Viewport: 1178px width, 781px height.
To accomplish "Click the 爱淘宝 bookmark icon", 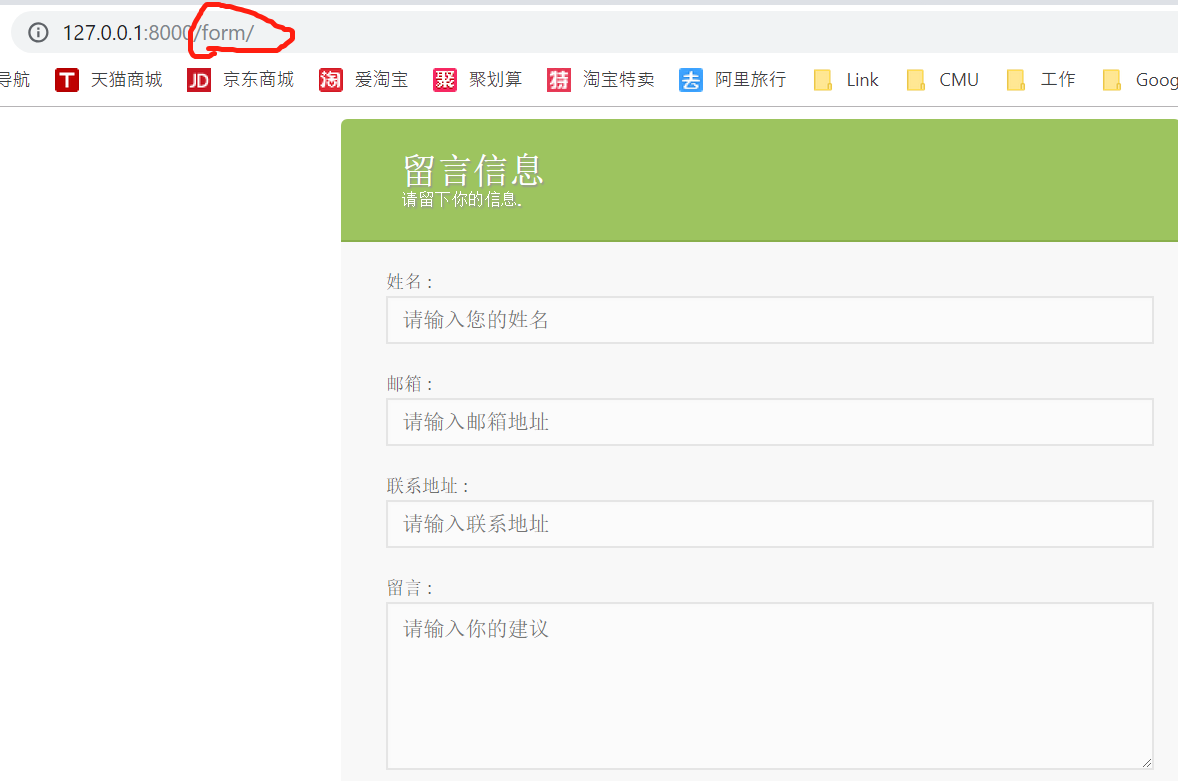I will 331,80.
